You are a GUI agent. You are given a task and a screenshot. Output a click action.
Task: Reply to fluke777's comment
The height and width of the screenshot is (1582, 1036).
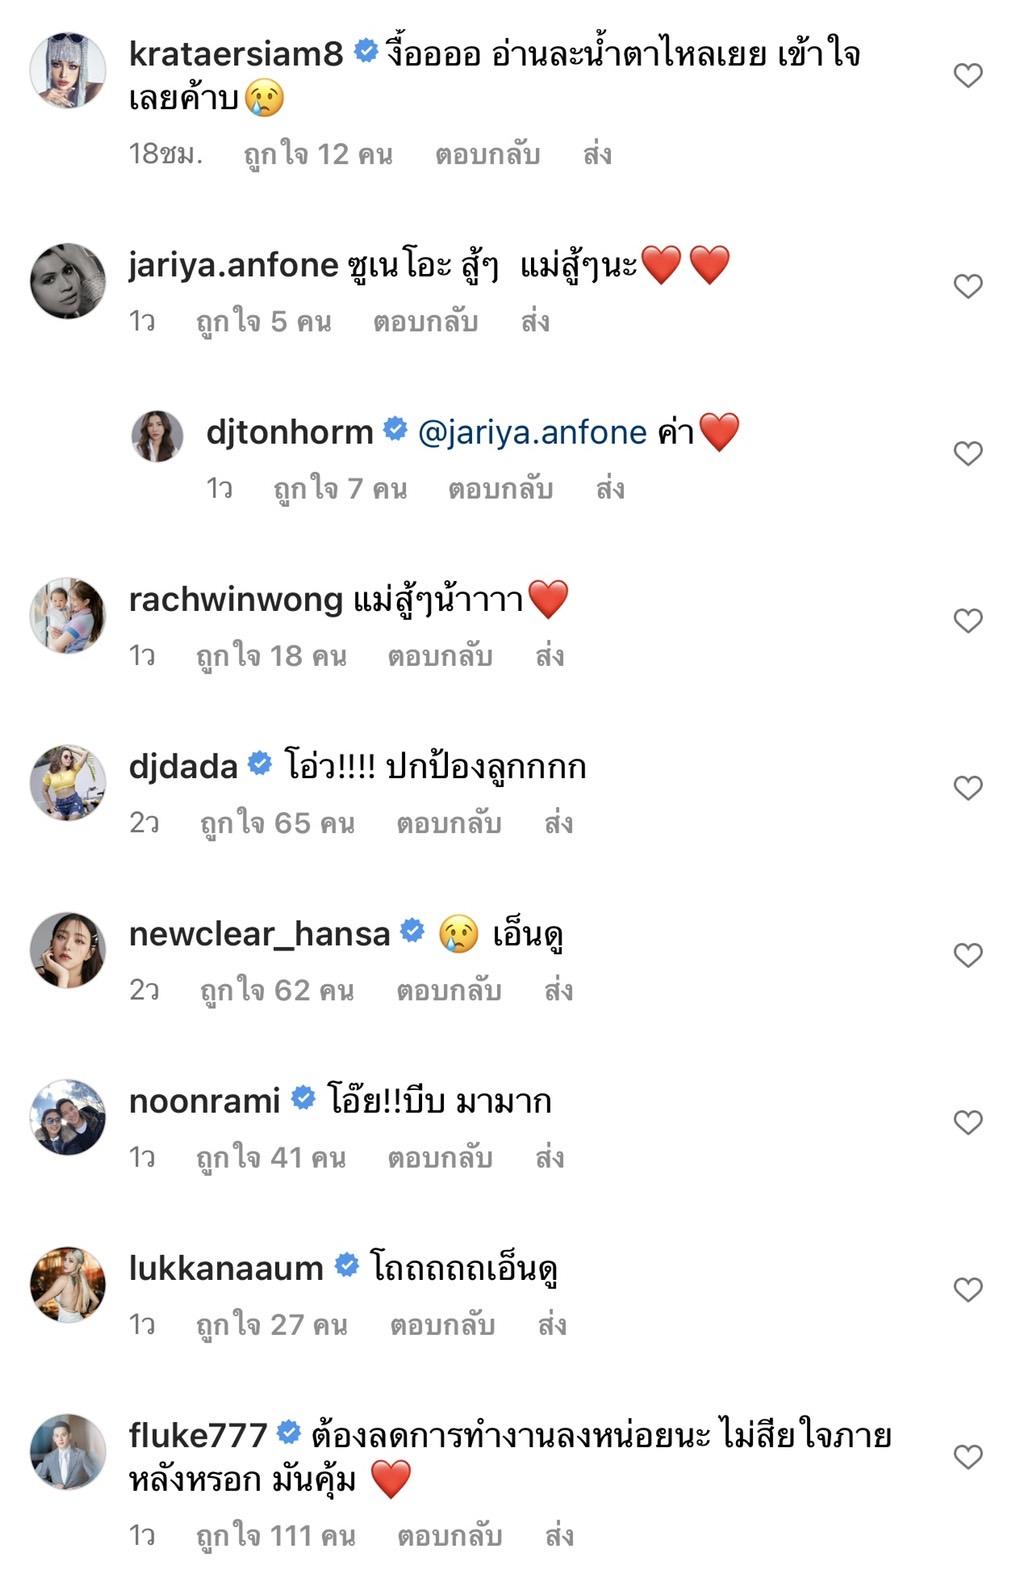[449, 1535]
